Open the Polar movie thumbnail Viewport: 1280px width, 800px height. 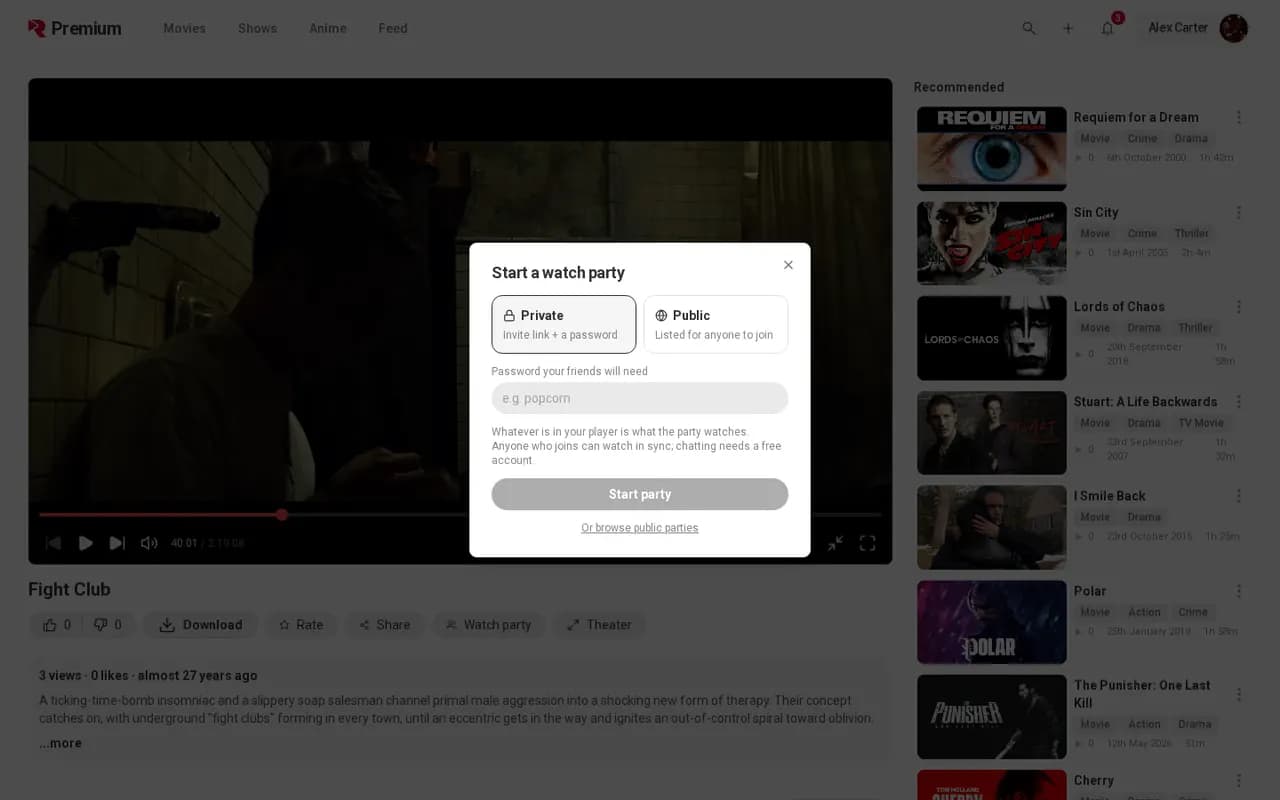[x=992, y=622]
